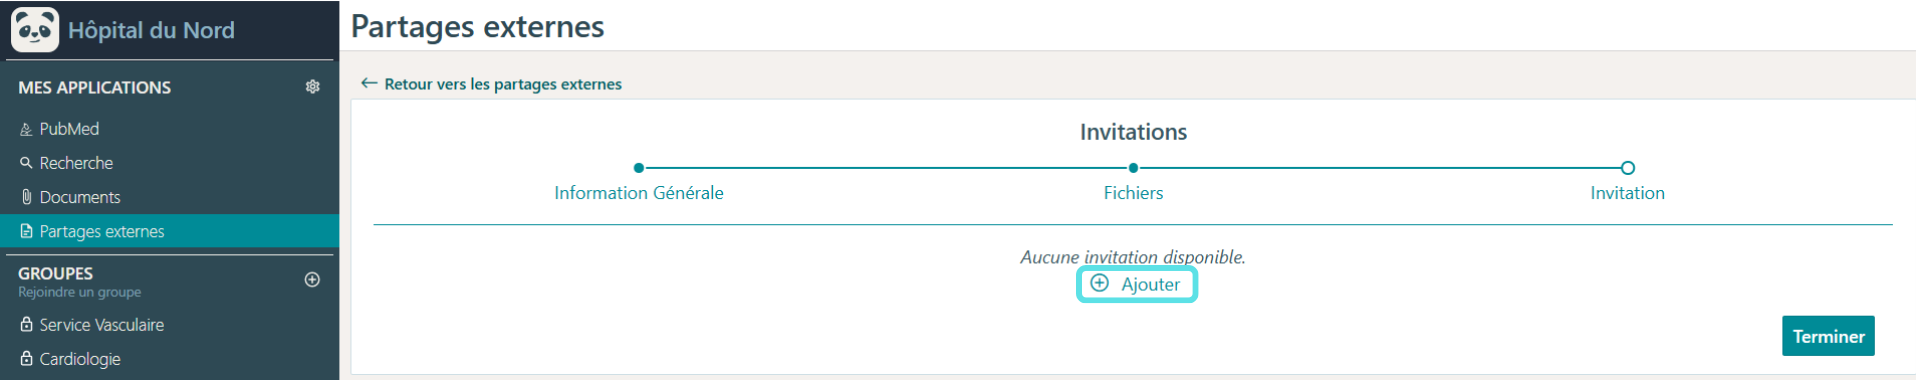Click the Partages externes file icon
This screenshot has width=1916, height=380.
pos(26,231)
